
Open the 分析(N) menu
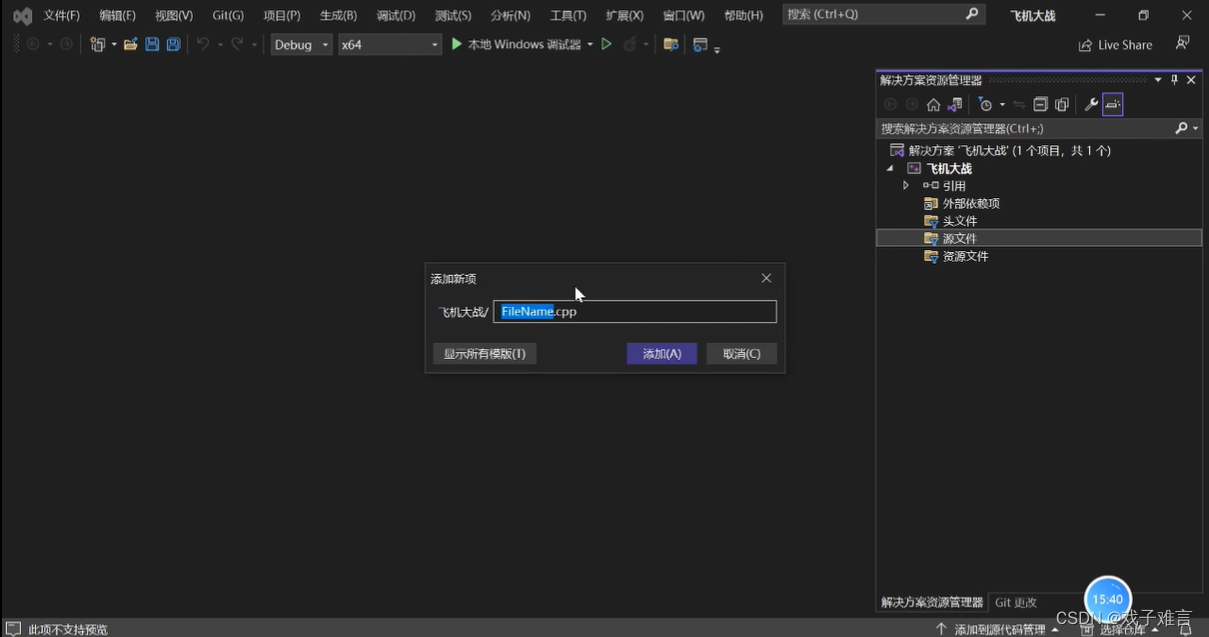click(510, 16)
